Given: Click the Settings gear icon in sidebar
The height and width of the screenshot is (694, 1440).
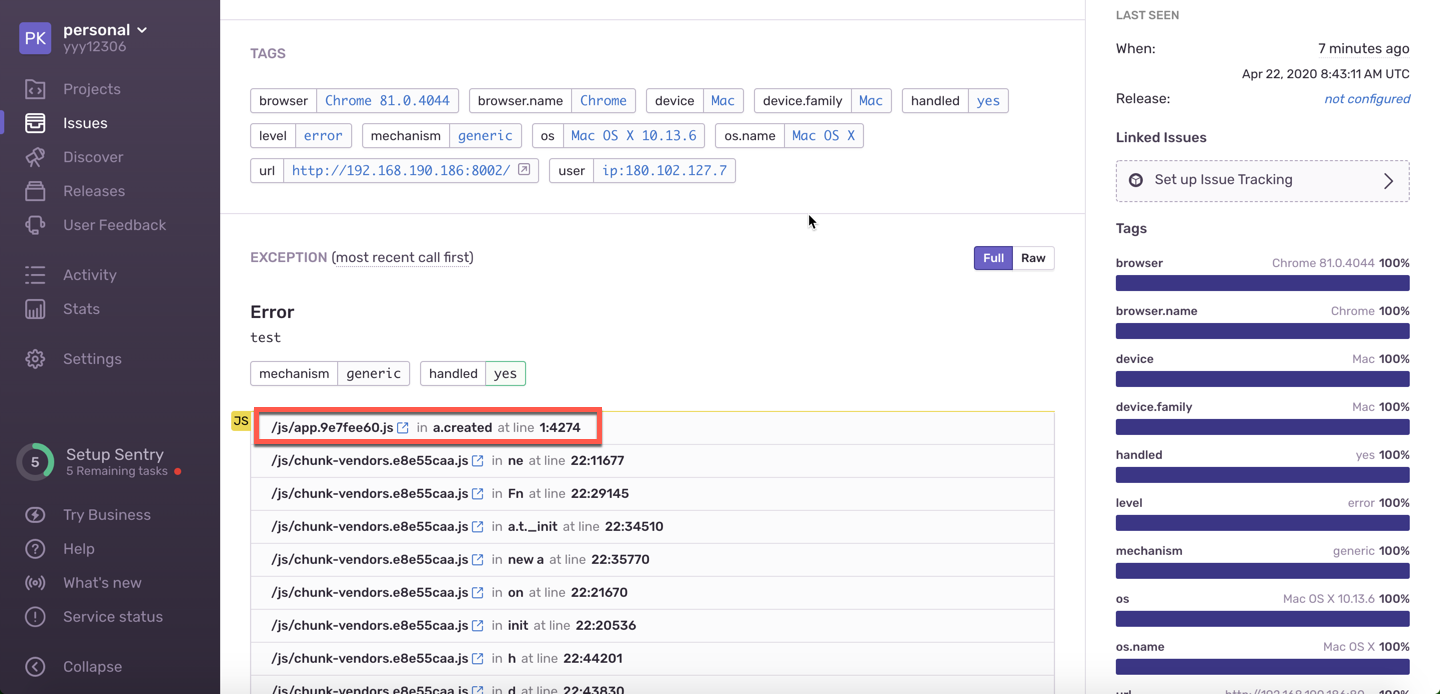Looking at the screenshot, I should (35, 359).
